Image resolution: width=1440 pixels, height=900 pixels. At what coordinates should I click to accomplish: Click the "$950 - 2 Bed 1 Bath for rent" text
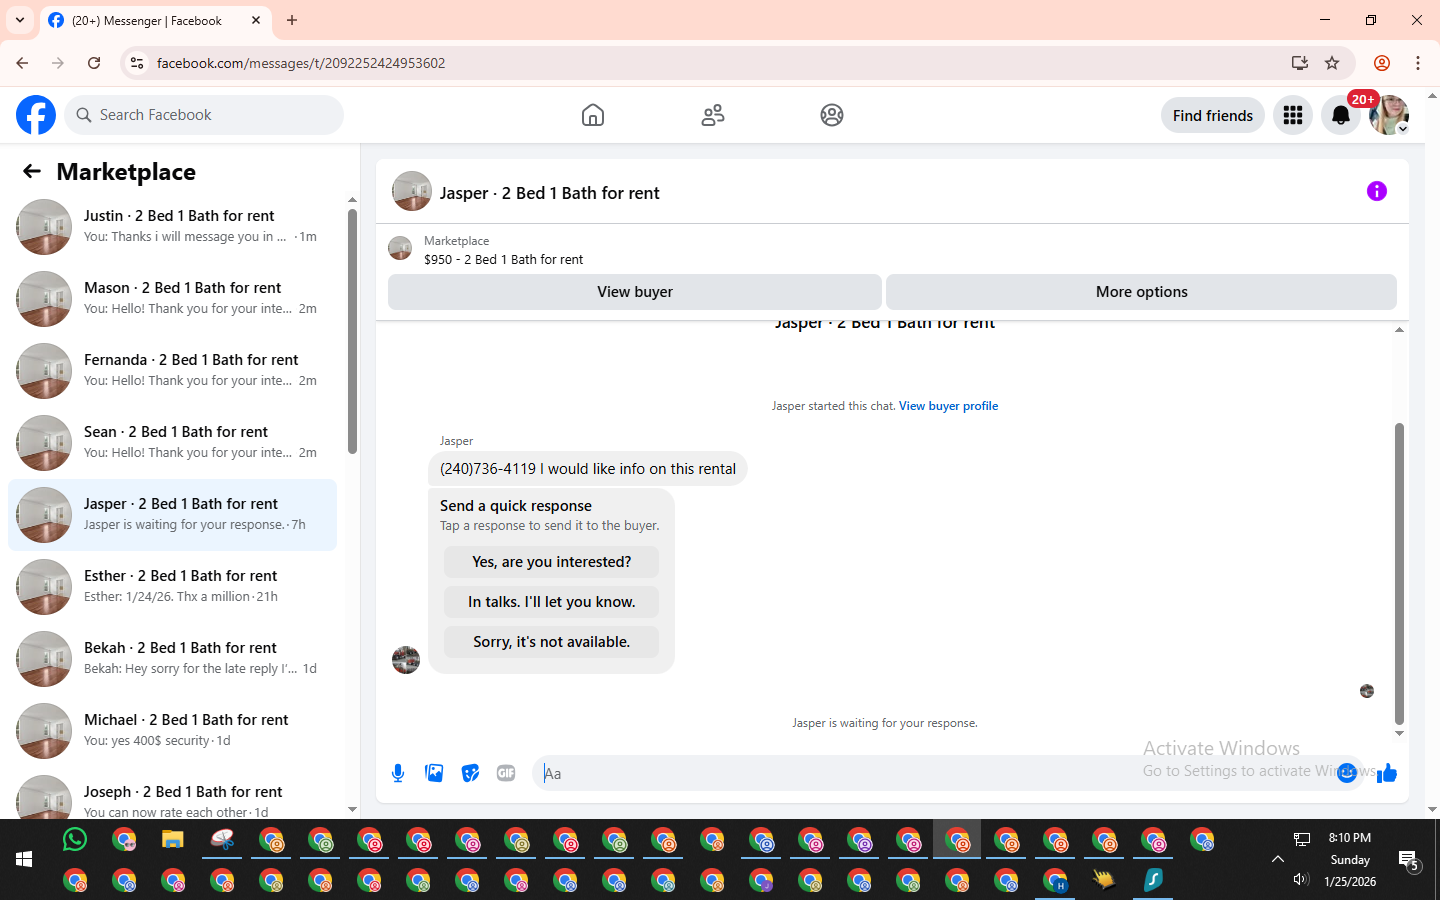503,259
